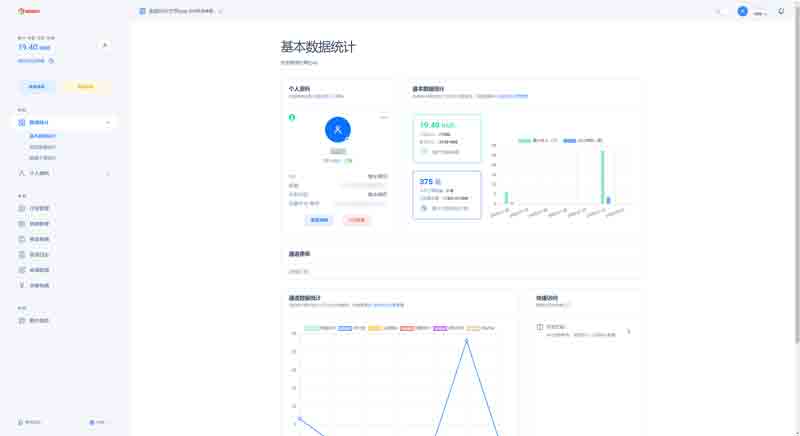Open the user account dropdown beside the top-right avatar
800x436 pixels.
pyautogui.click(x=759, y=12)
